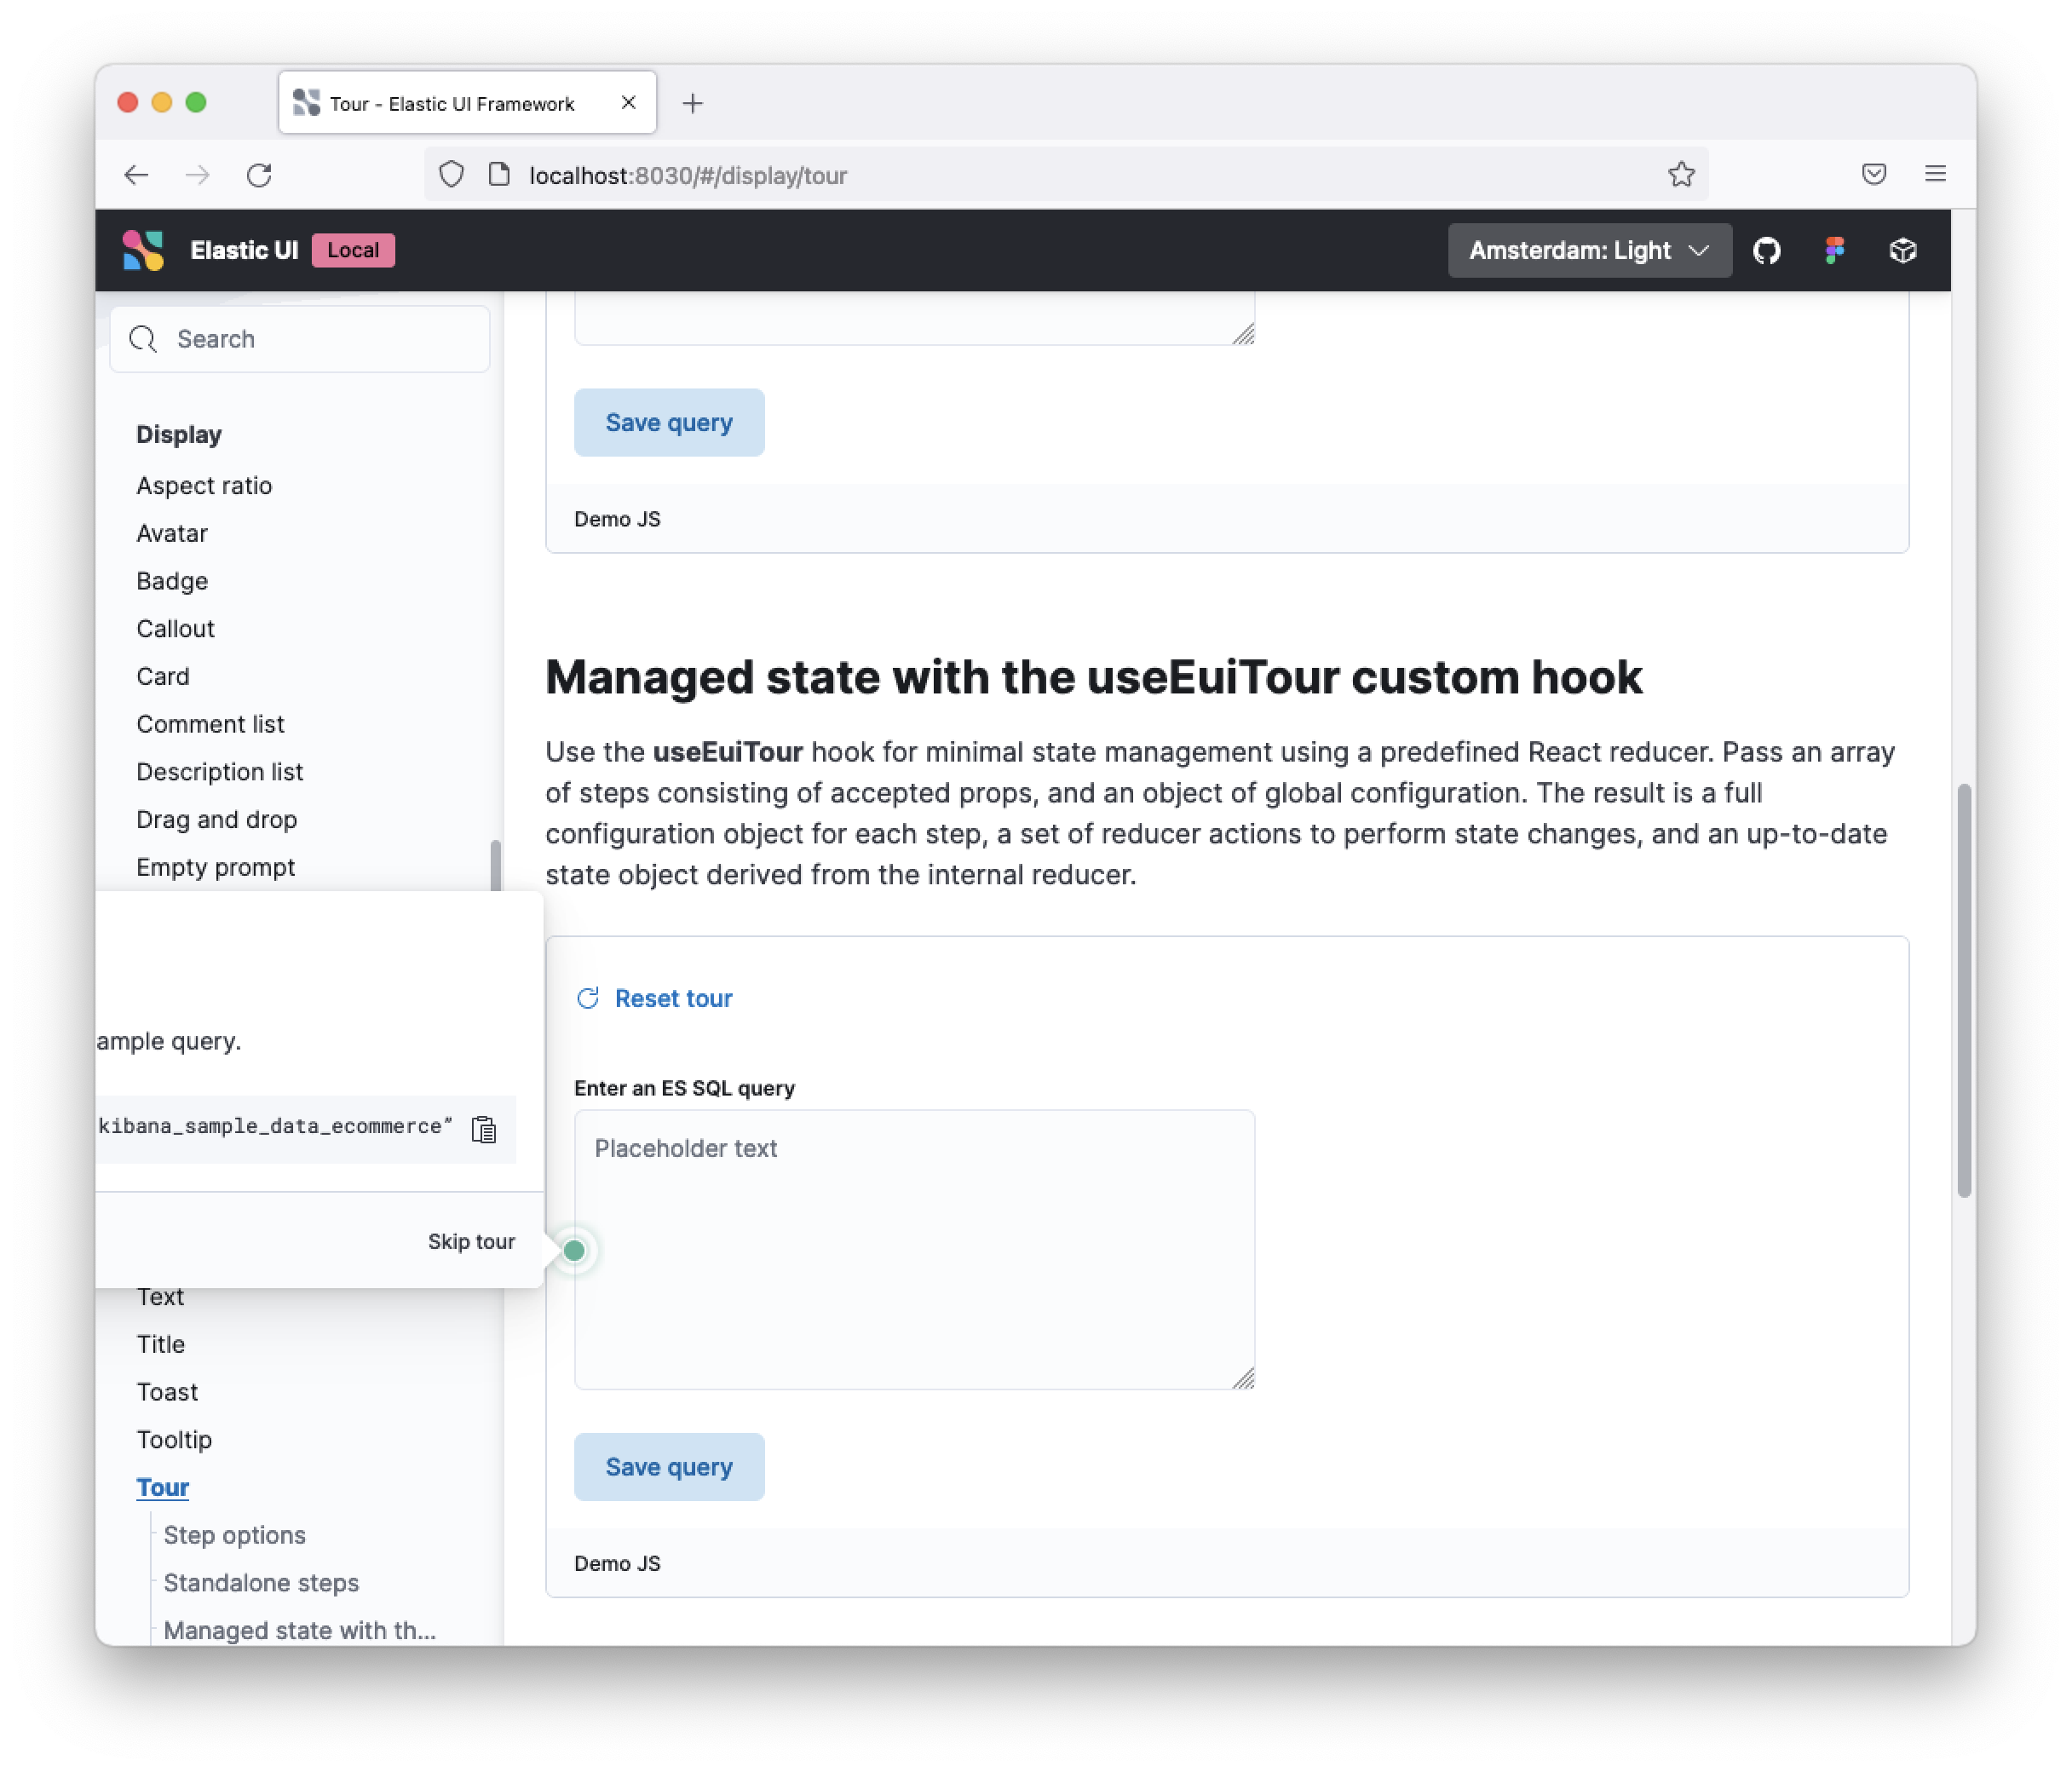Open the browser hamburger menu
Screen dimensions: 2072x1772
coord(1935,174)
